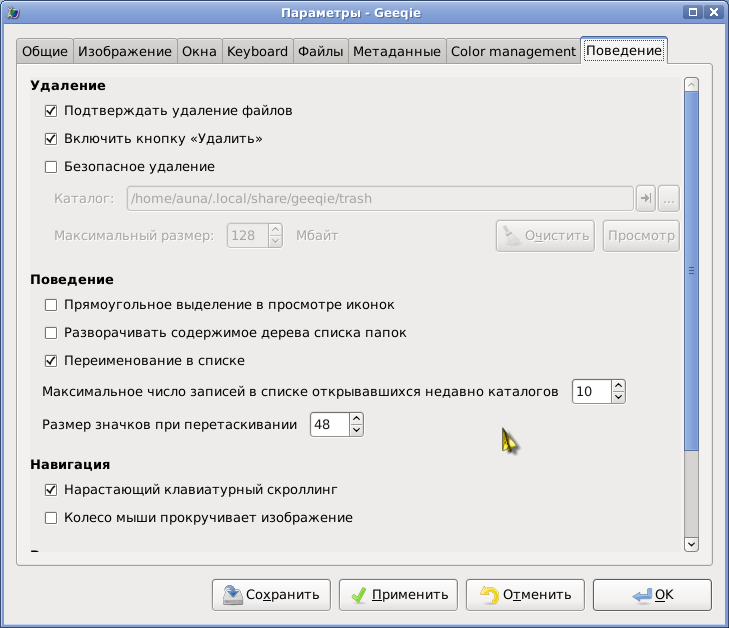Viewport: 729px width, 628px height.
Task: Decrease recent folders list count stepper
Action: (618, 397)
